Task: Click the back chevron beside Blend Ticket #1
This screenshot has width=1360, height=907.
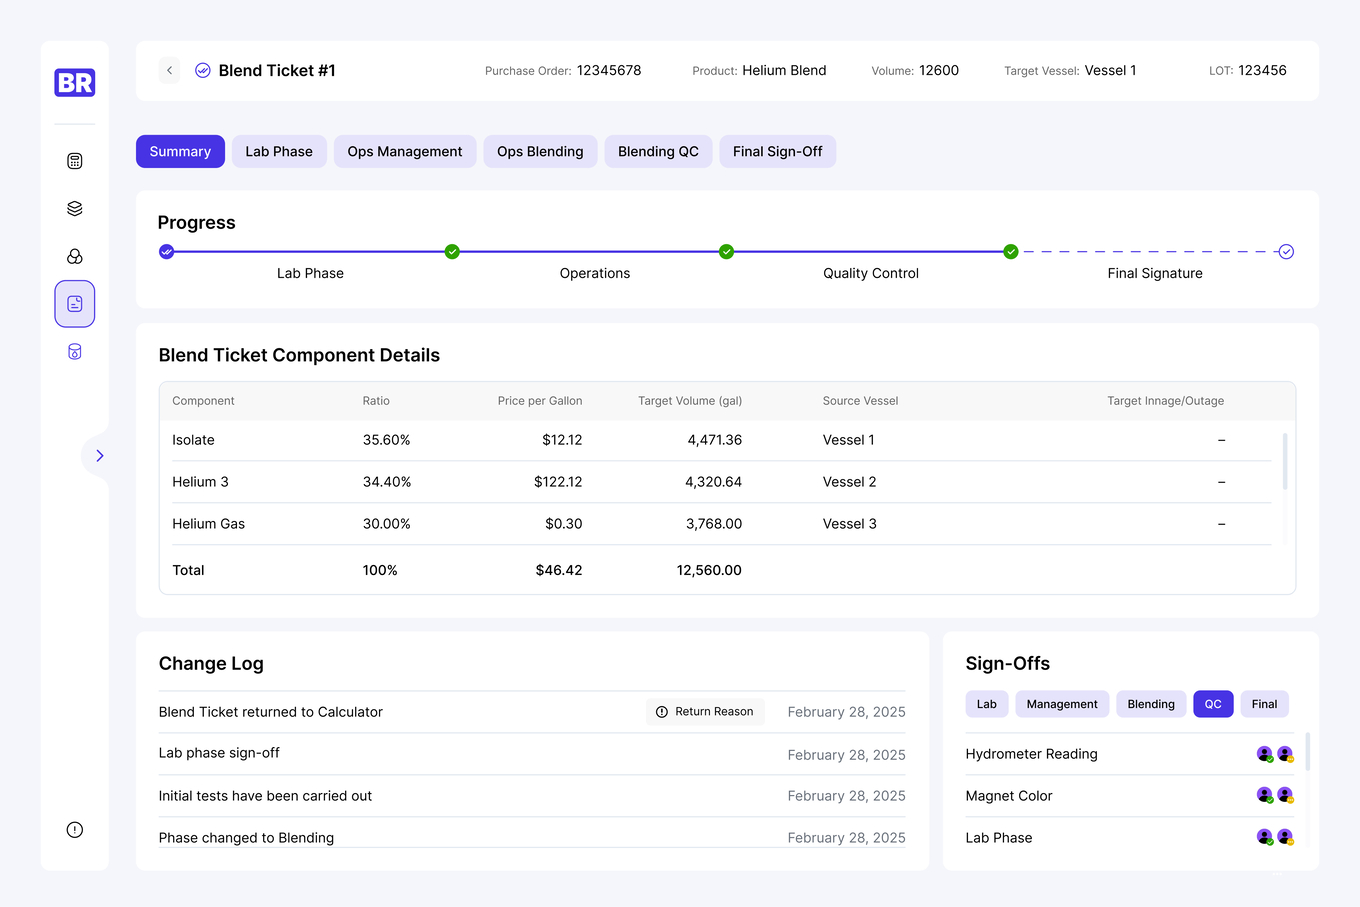Action: [169, 70]
